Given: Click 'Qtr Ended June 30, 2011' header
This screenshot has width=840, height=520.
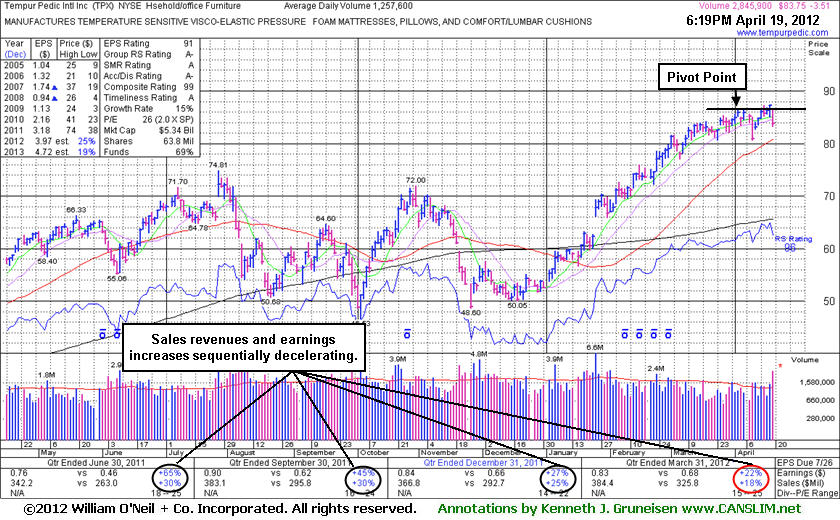Looking at the screenshot, I should point(96,462).
